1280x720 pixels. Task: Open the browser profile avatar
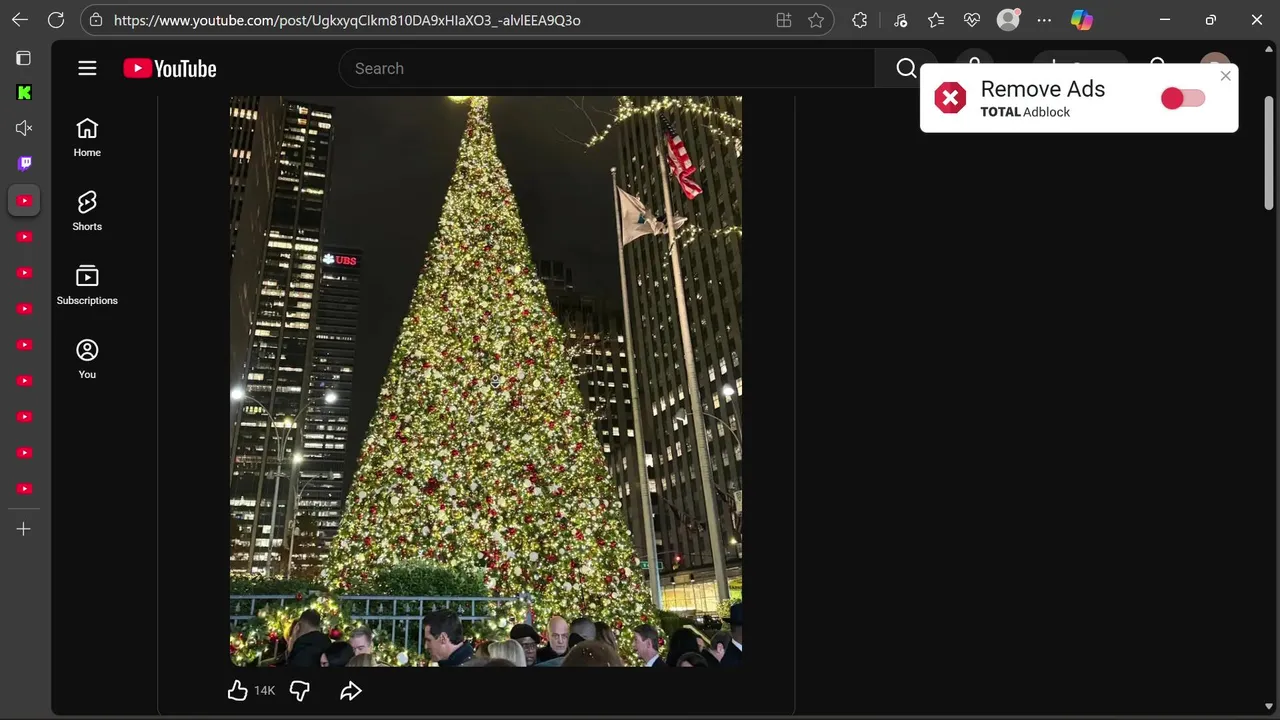(1008, 20)
